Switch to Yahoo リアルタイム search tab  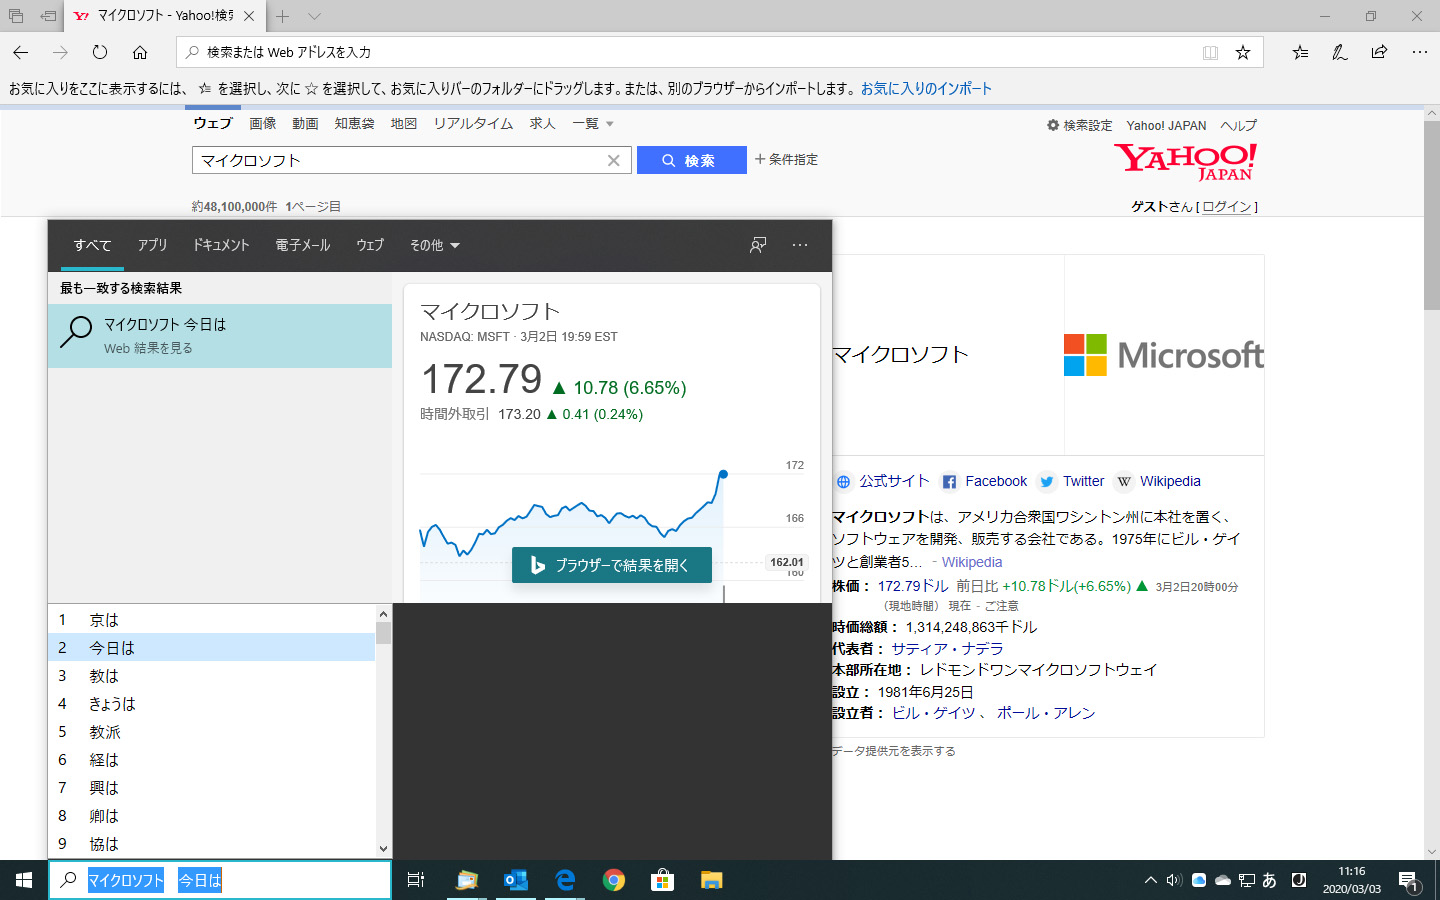473,123
